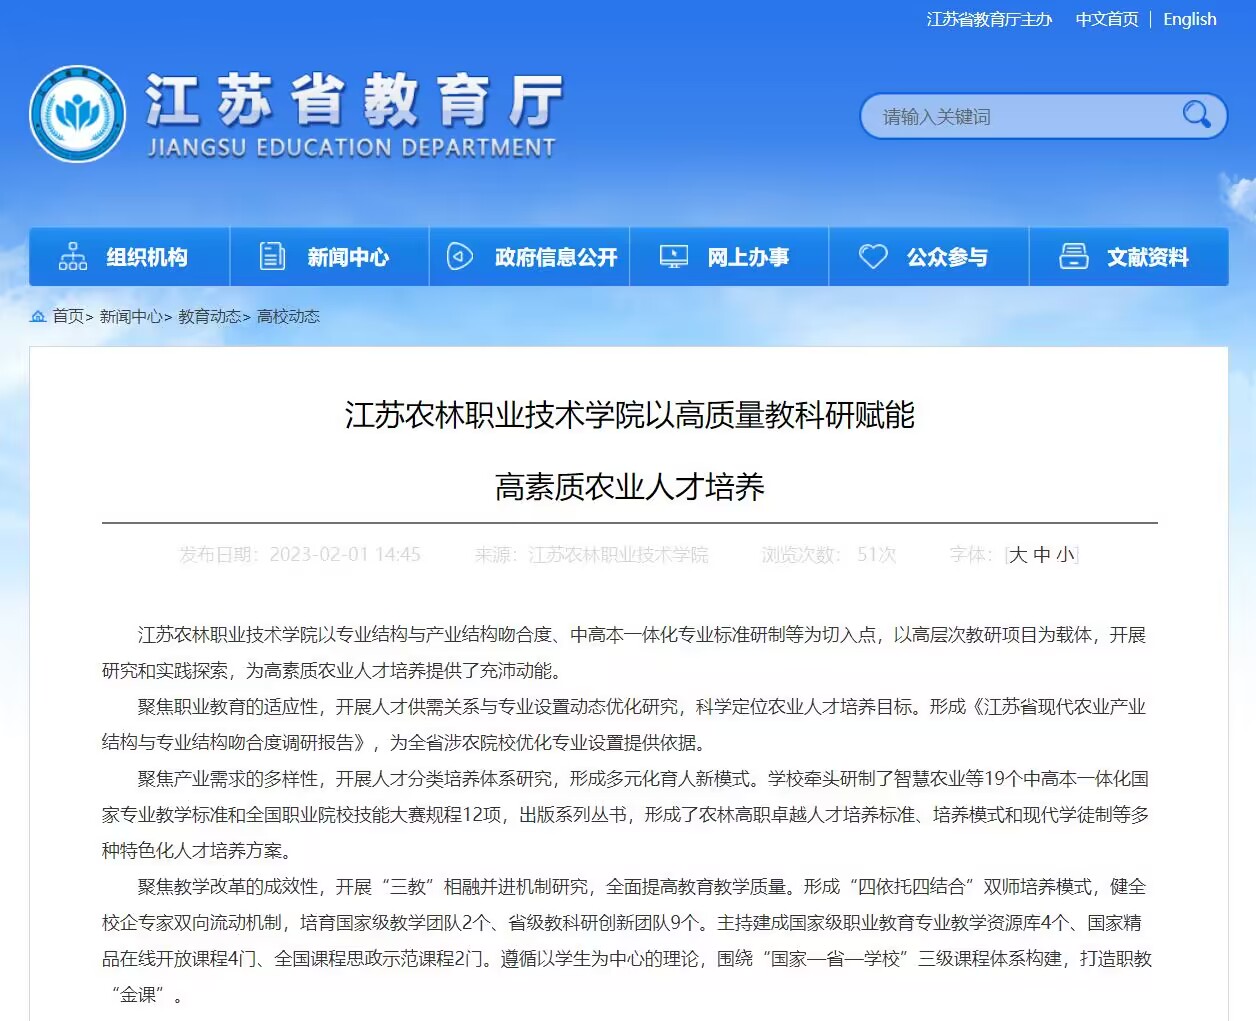Go to 中文首页 from the top bar

pos(1106,19)
